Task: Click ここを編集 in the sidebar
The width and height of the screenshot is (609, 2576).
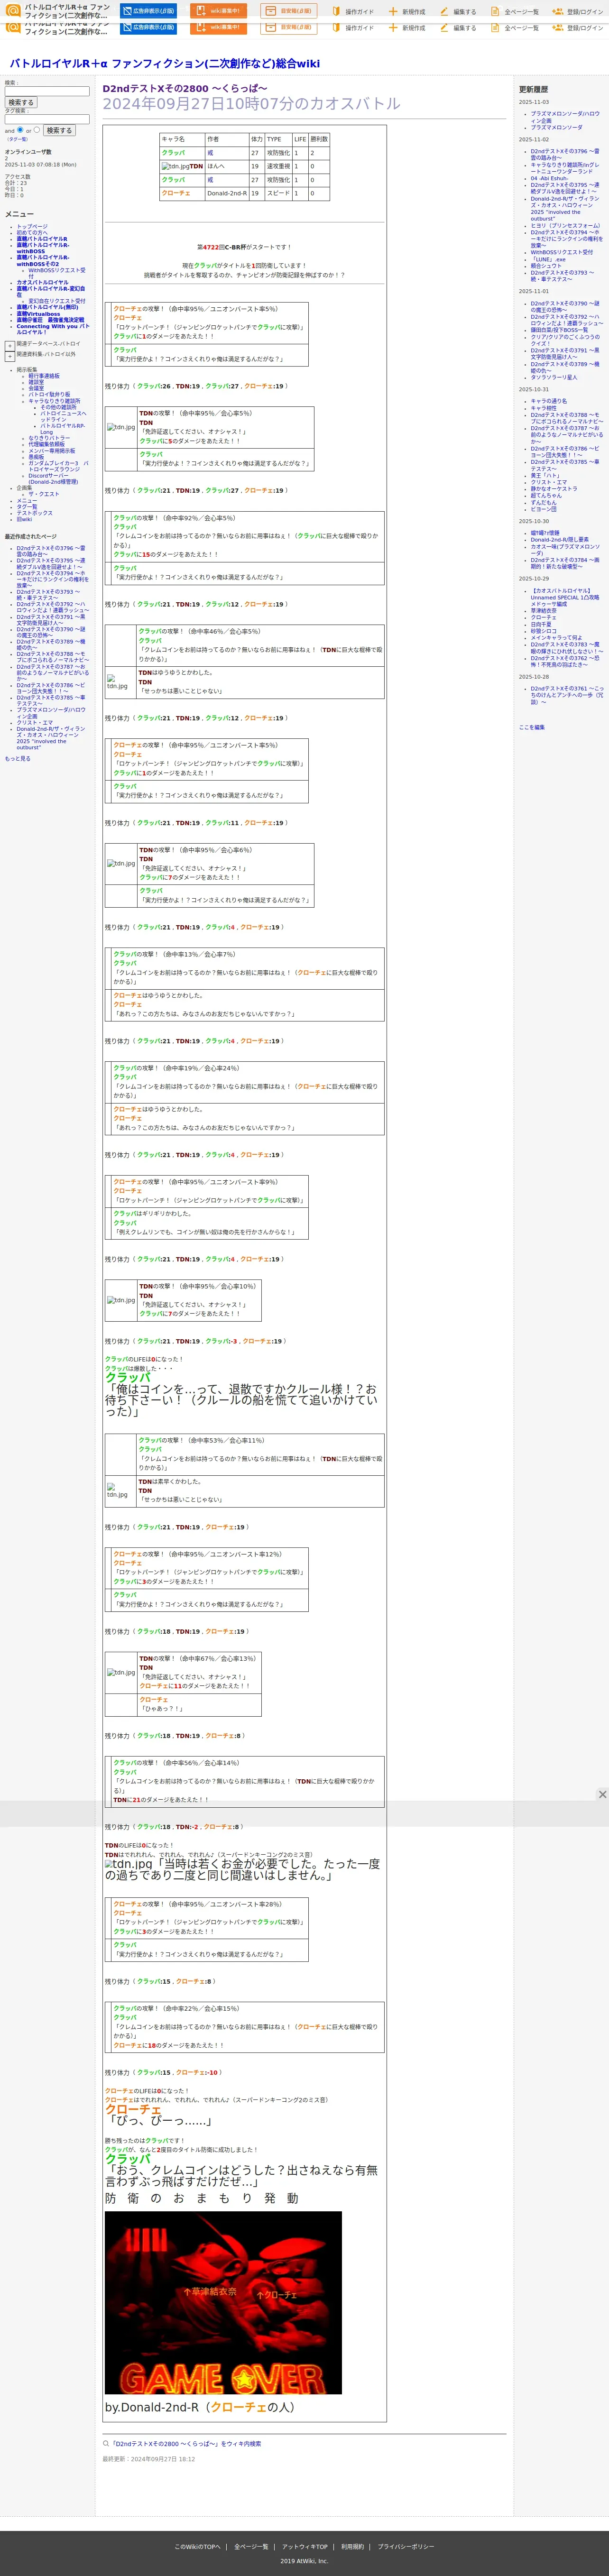Action: coord(531,727)
